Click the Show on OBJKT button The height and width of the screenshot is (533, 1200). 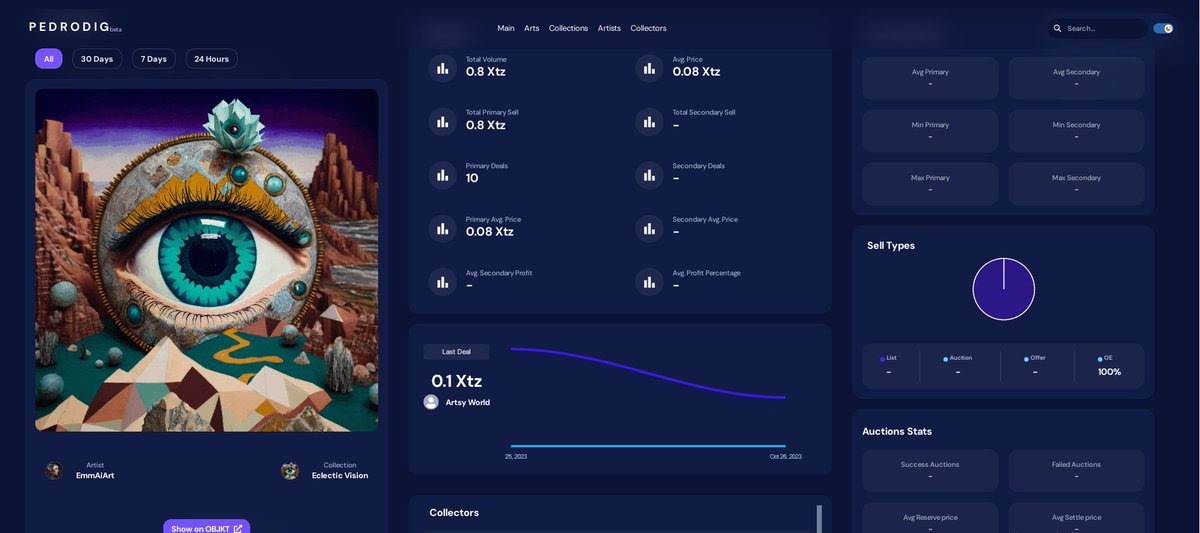coord(207,527)
